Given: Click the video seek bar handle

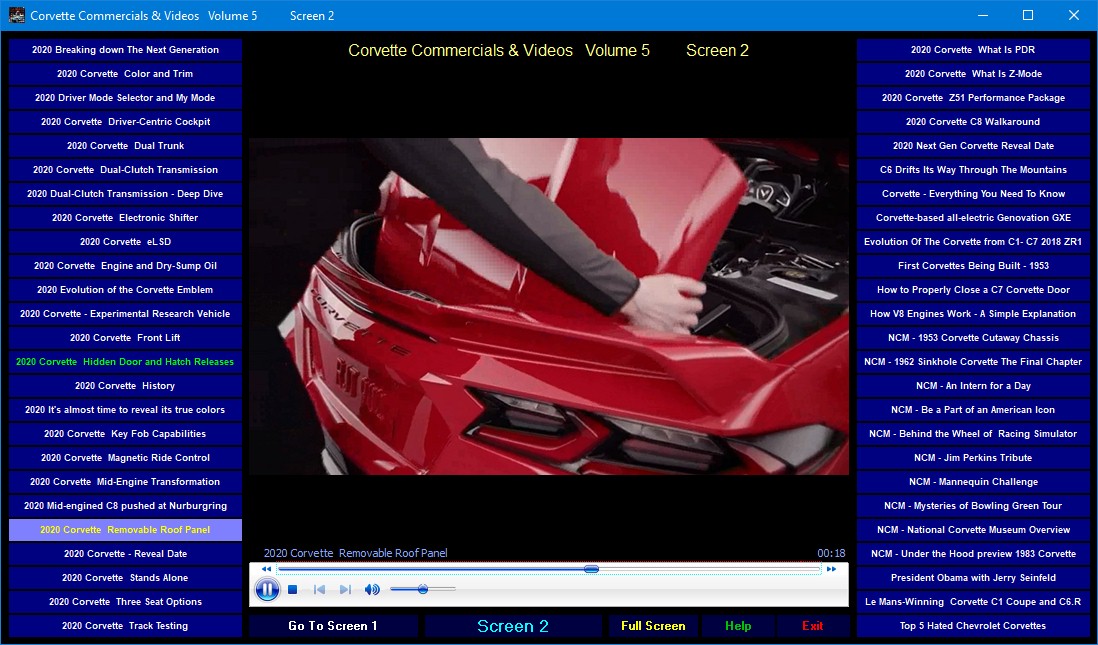Looking at the screenshot, I should tap(591, 569).
